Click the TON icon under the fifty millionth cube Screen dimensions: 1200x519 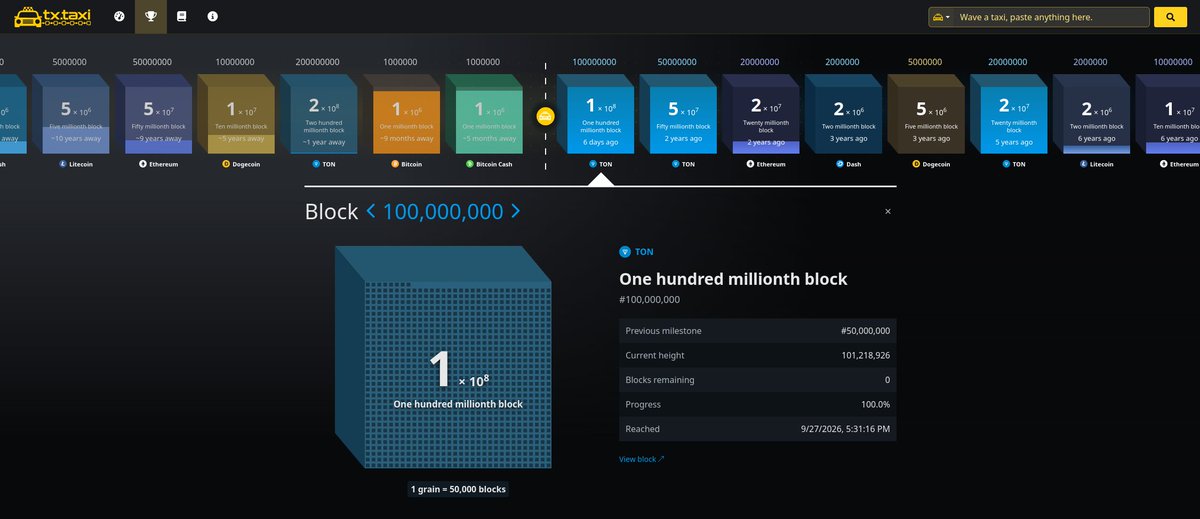(x=675, y=164)
